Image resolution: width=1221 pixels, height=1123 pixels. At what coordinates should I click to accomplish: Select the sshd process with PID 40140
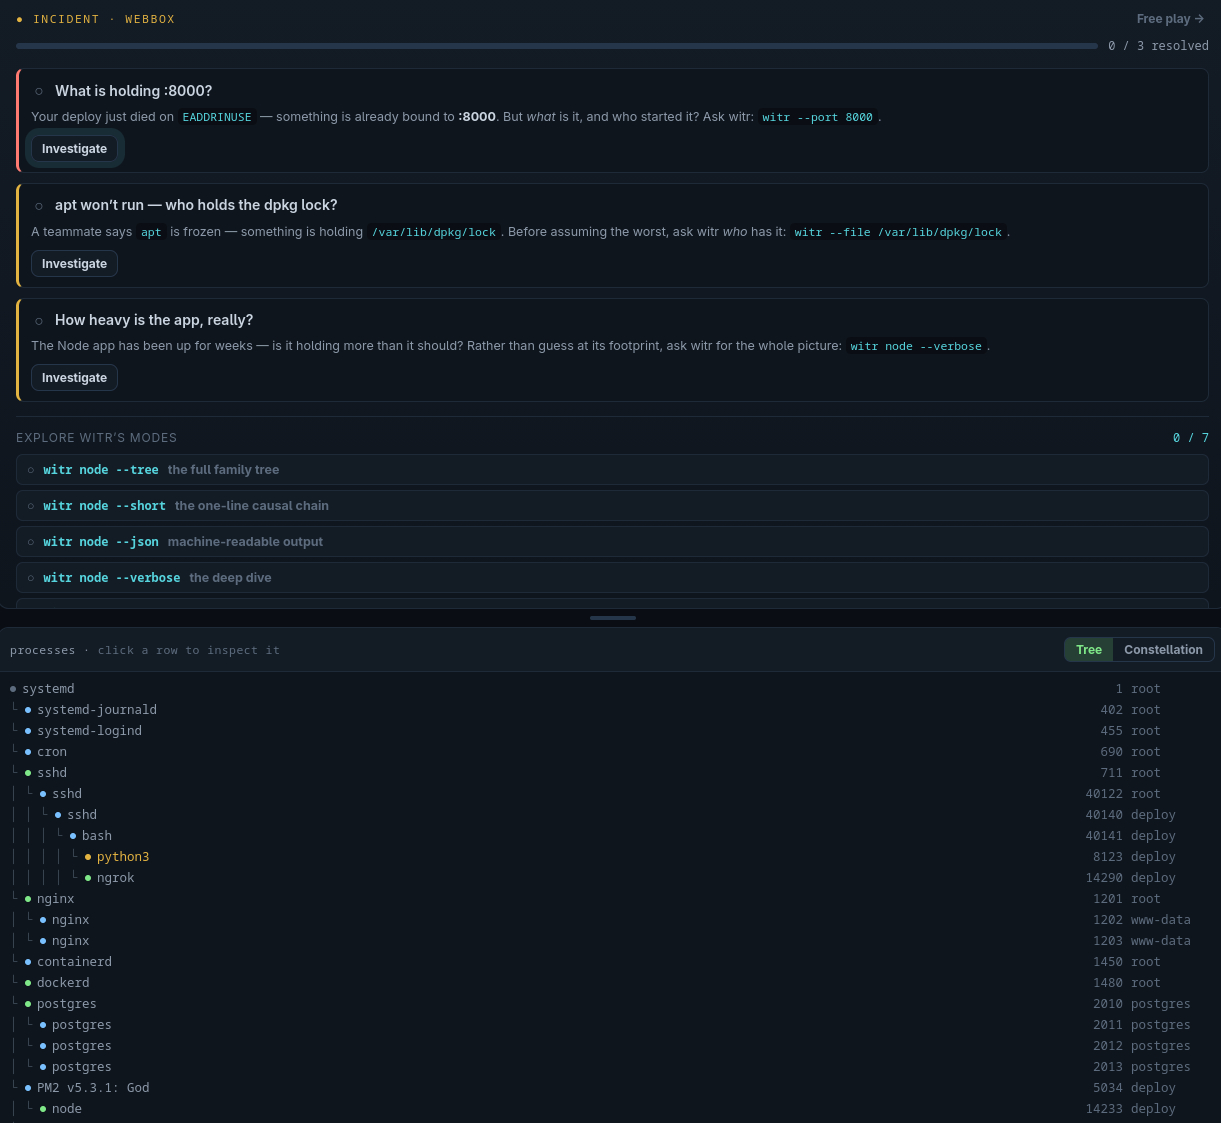coord(610,815)
